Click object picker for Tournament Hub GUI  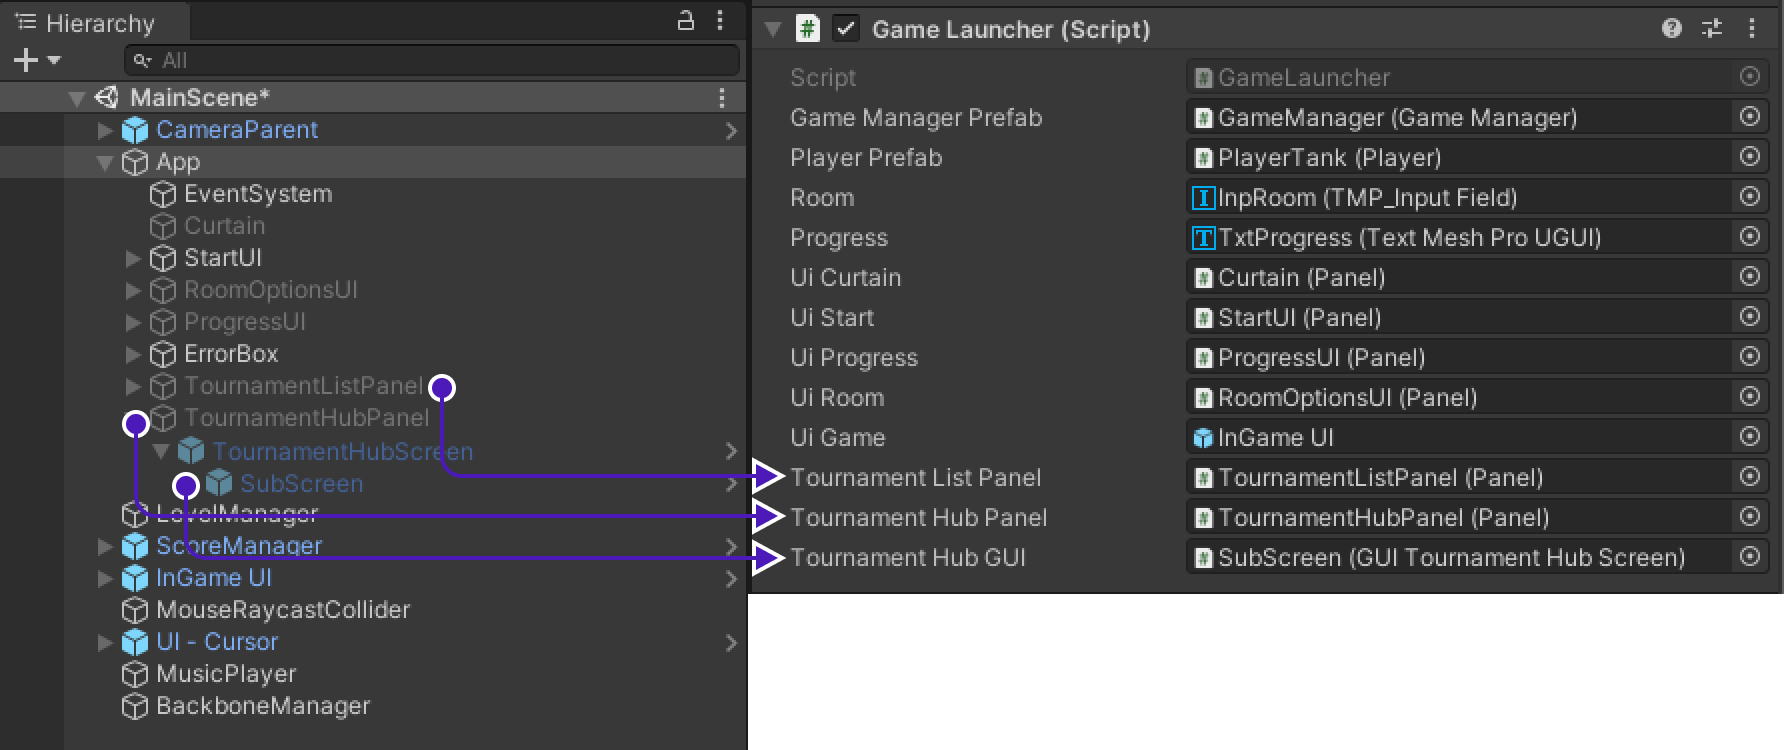1750,557
